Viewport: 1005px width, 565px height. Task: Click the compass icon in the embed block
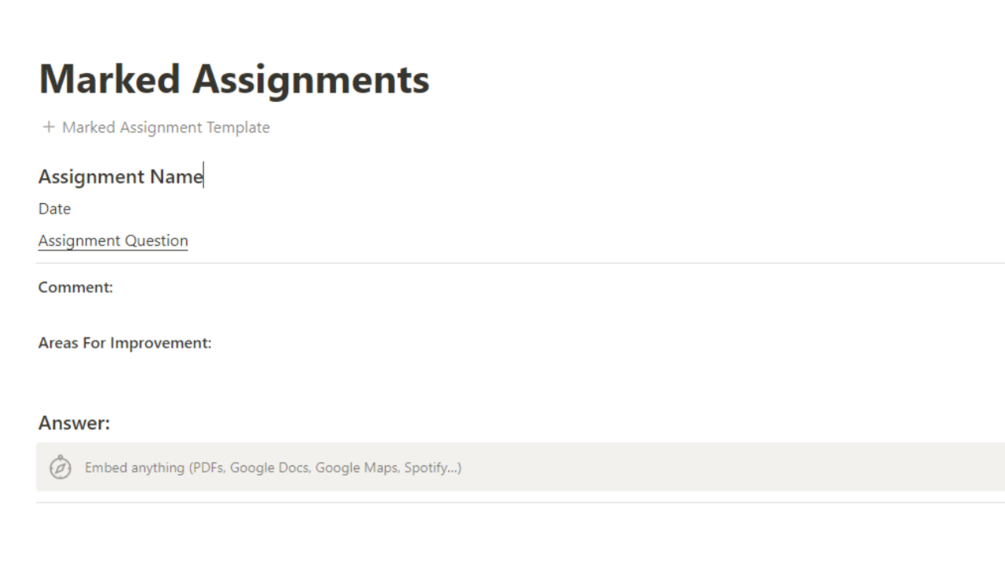point(60,467)
